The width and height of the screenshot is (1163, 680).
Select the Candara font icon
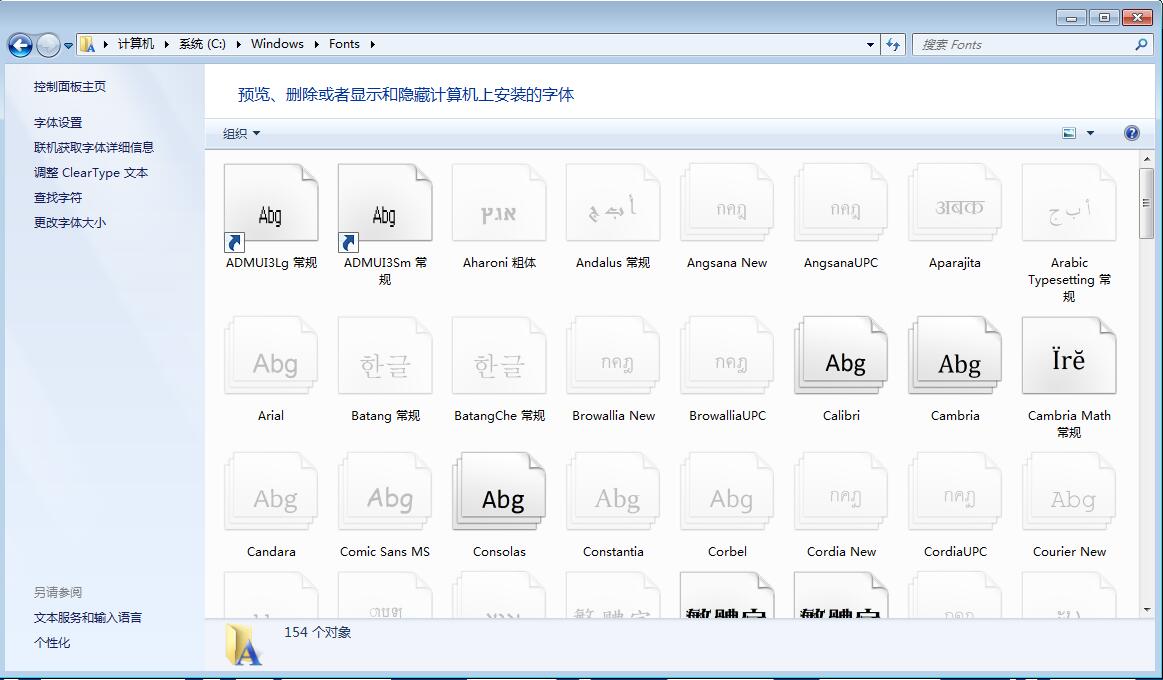pos(271,492)
